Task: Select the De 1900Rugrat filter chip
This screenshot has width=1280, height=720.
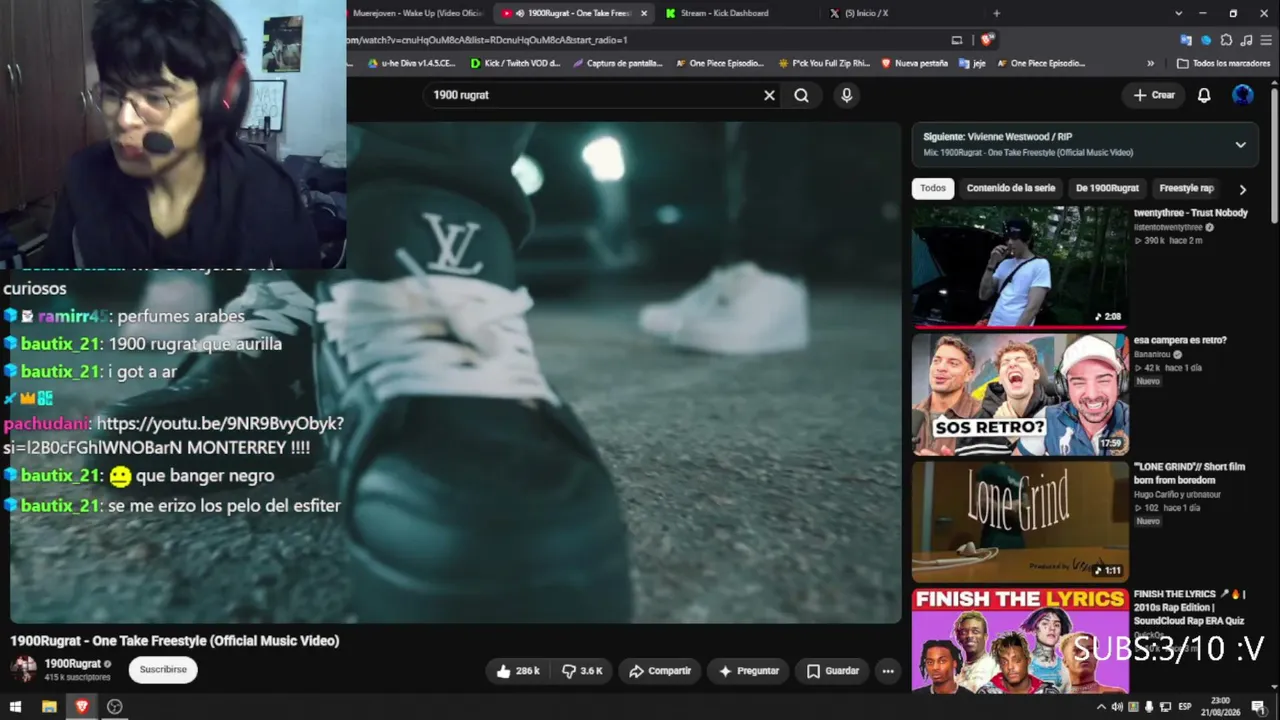Action: click(x=1107, y=188)
